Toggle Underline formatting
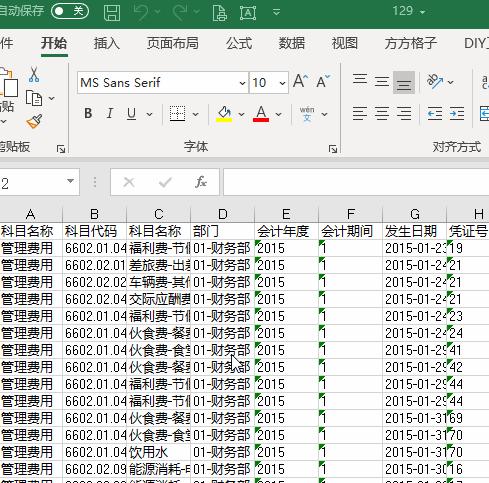Viewport: 489px width, 483px height. tap(132, 114)
